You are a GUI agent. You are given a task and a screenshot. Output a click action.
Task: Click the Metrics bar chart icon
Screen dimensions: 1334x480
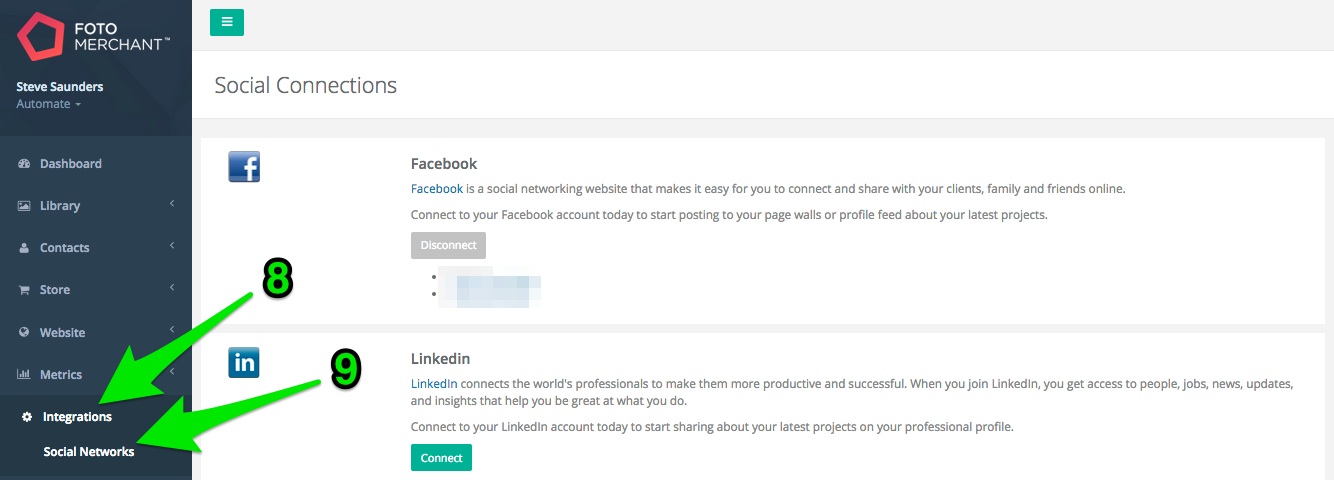point(25,374)
